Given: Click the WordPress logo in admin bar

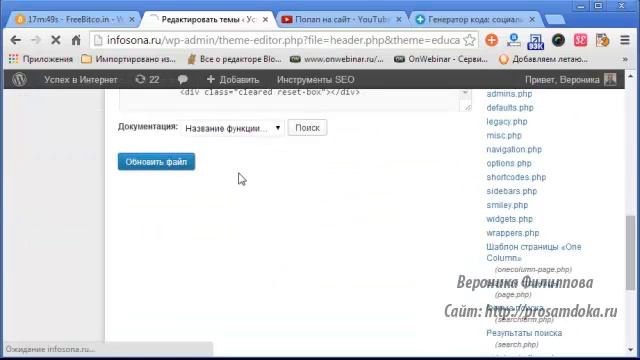Looking at the screenshot, I should pos(19,80).
